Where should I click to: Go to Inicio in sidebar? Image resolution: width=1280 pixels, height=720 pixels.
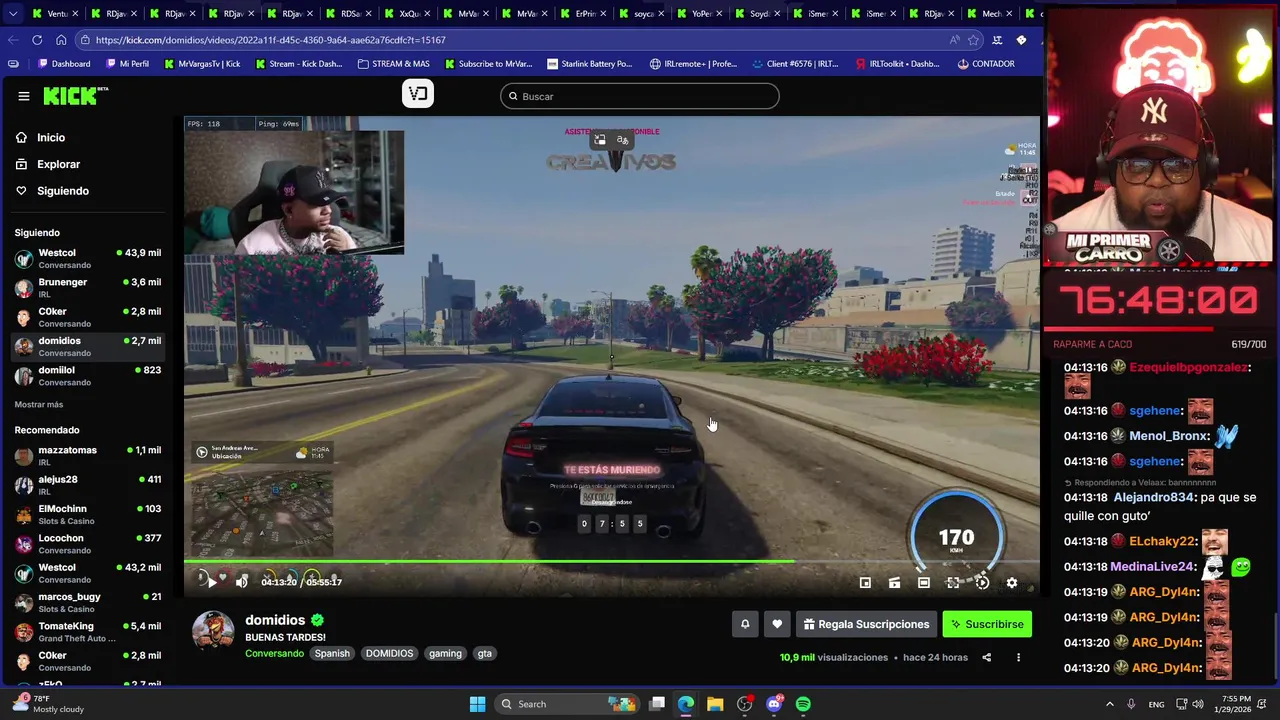click(51, 138)
